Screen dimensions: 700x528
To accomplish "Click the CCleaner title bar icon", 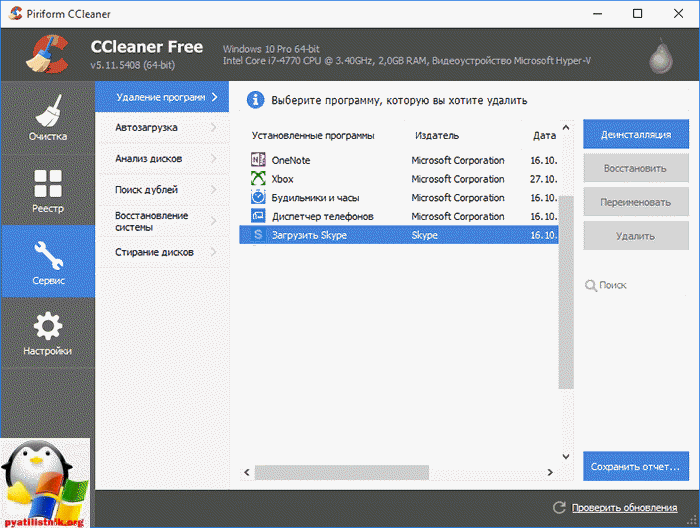I will (16, 13).
